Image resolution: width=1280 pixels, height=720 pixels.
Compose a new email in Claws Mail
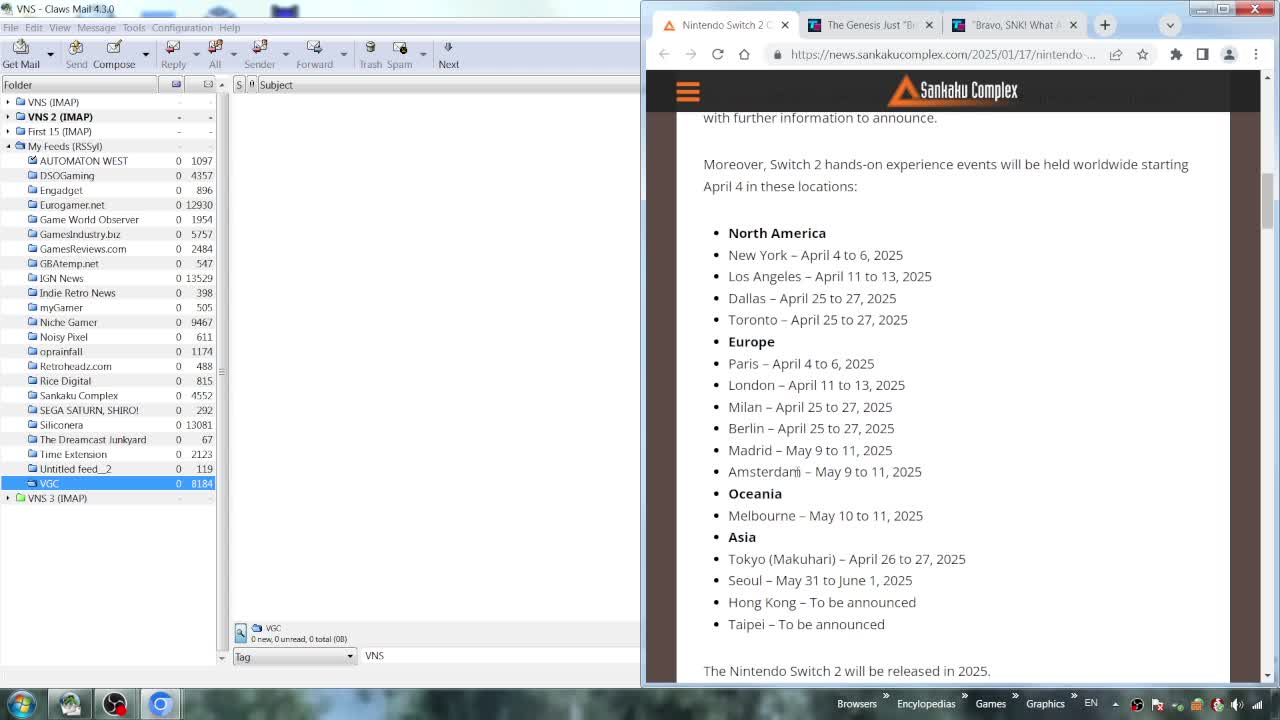(x=114, y=54)
